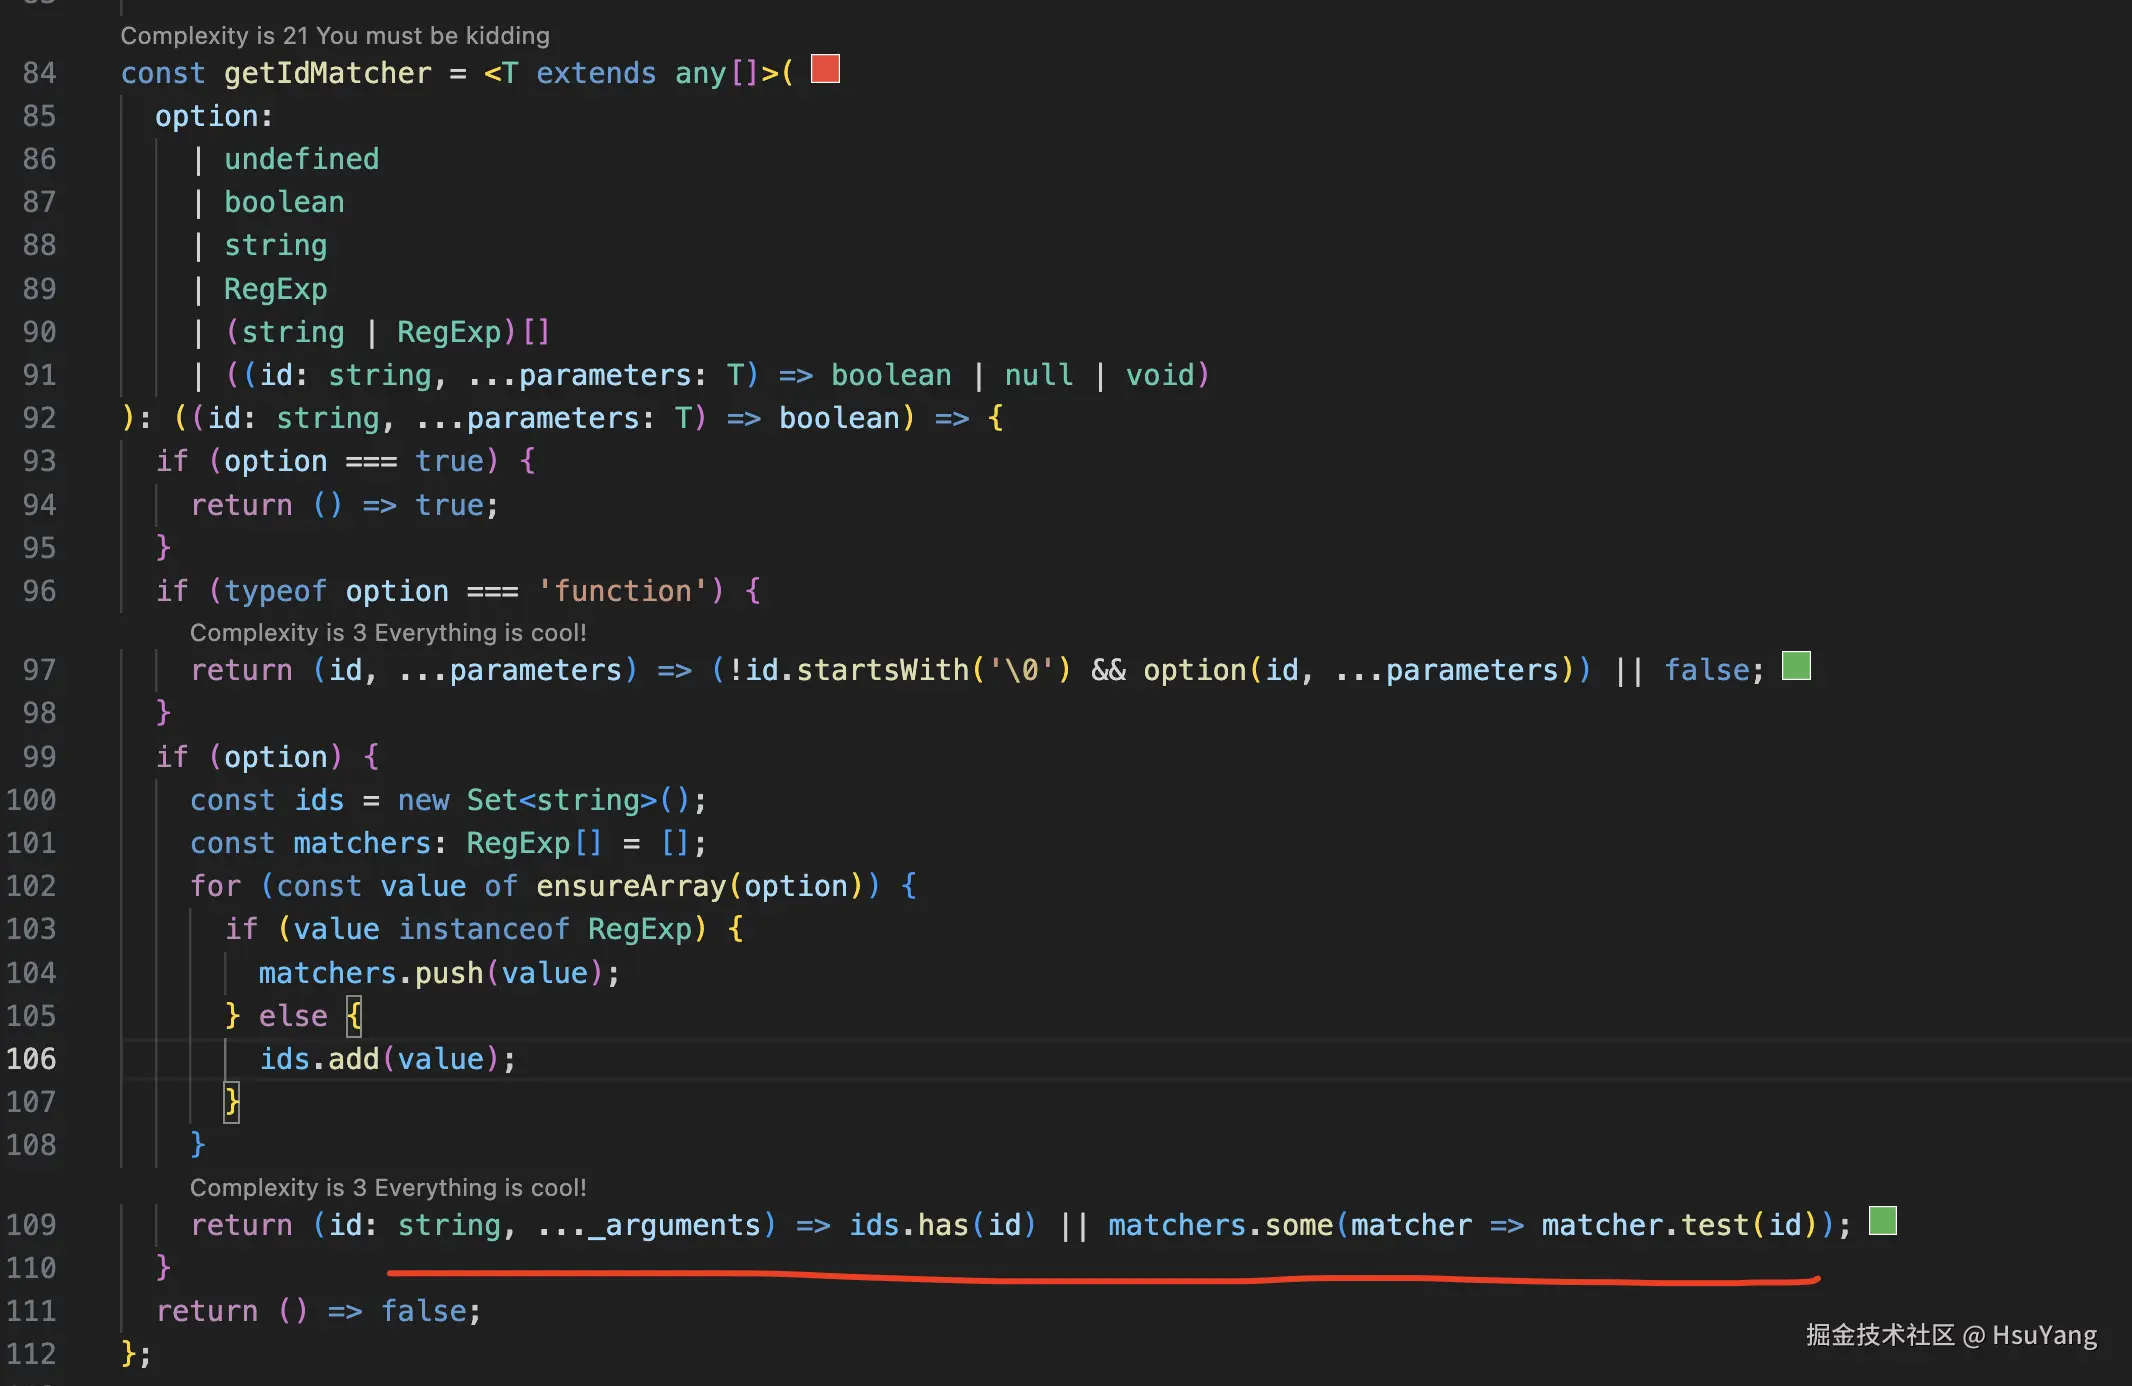Open the 'Complexity is 3' lens above line 97
Viewport: 2132px width, 1386px height.
tap(388, 633)
